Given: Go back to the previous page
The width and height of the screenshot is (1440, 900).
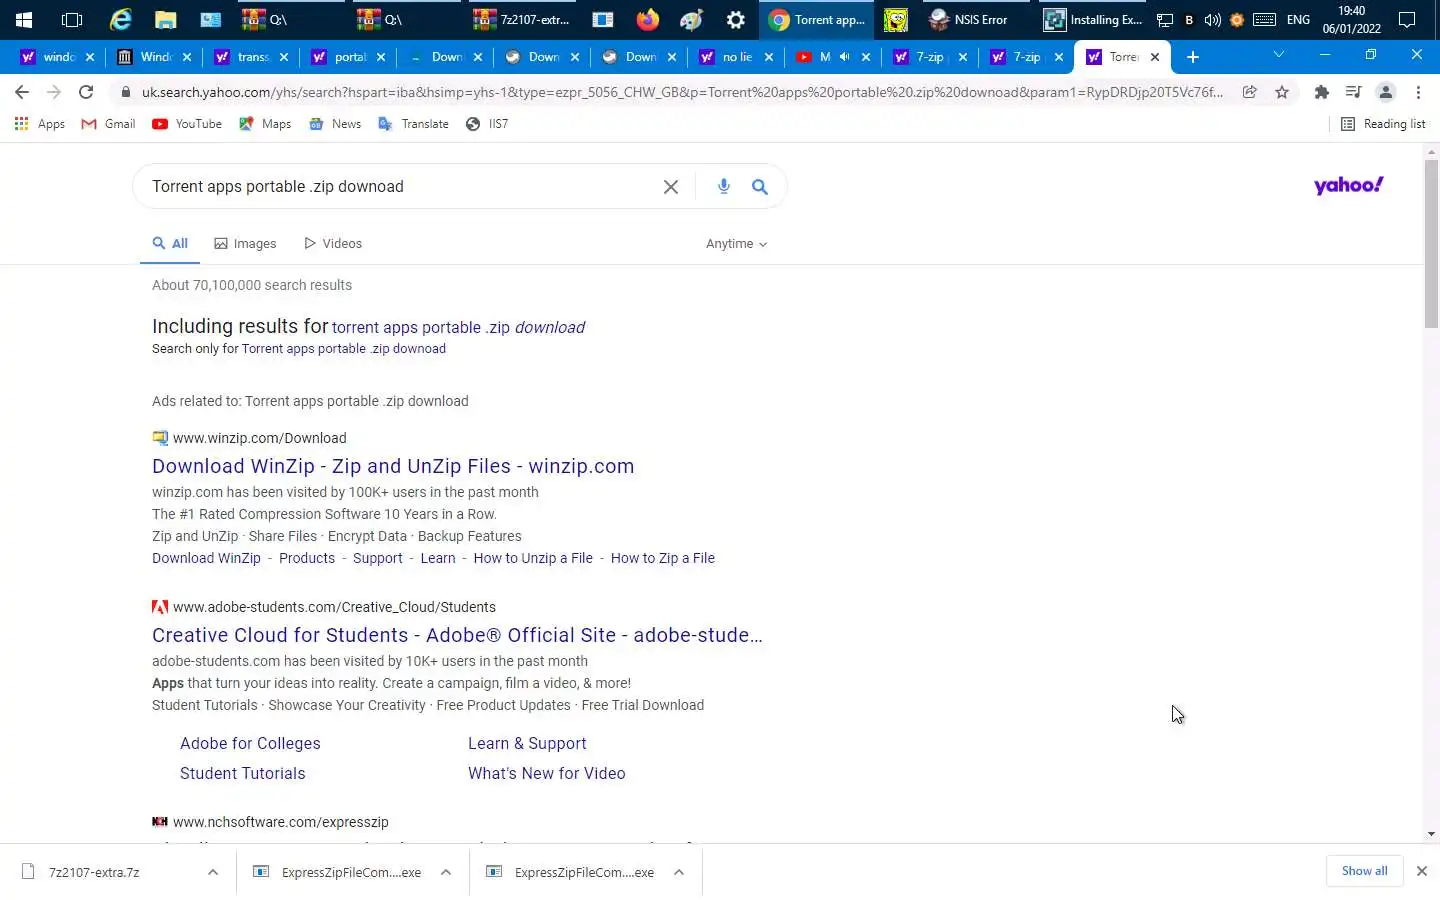Looking at the screenshot, I should pos(22,92).
